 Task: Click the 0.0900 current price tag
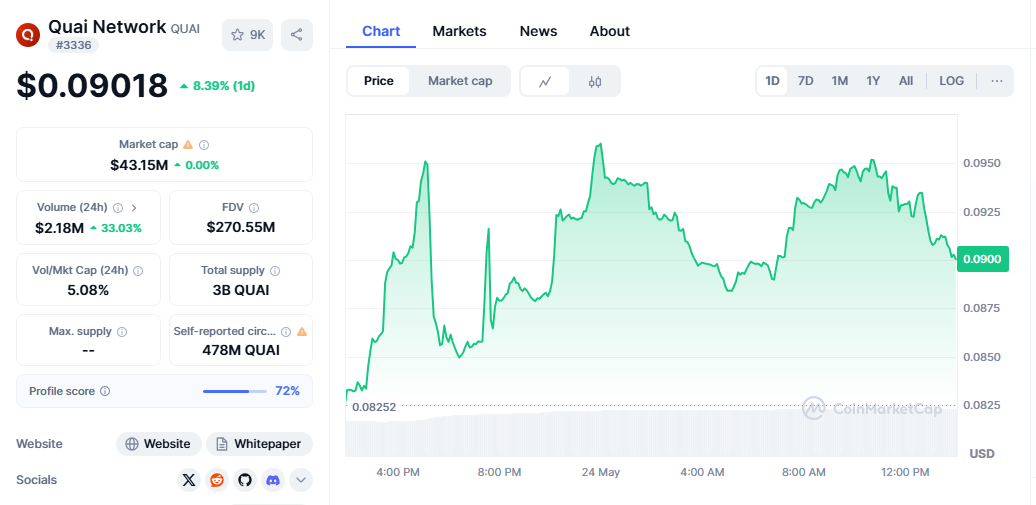(x=983, y=259)
